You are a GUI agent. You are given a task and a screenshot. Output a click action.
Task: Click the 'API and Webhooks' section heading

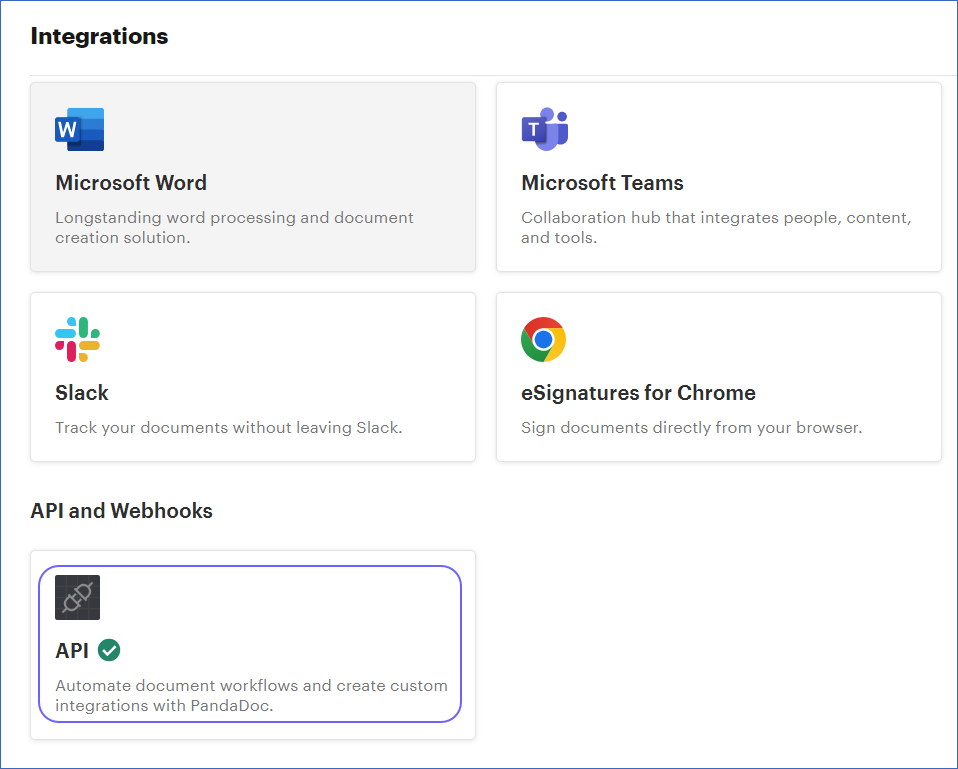[x=122, y=511]
